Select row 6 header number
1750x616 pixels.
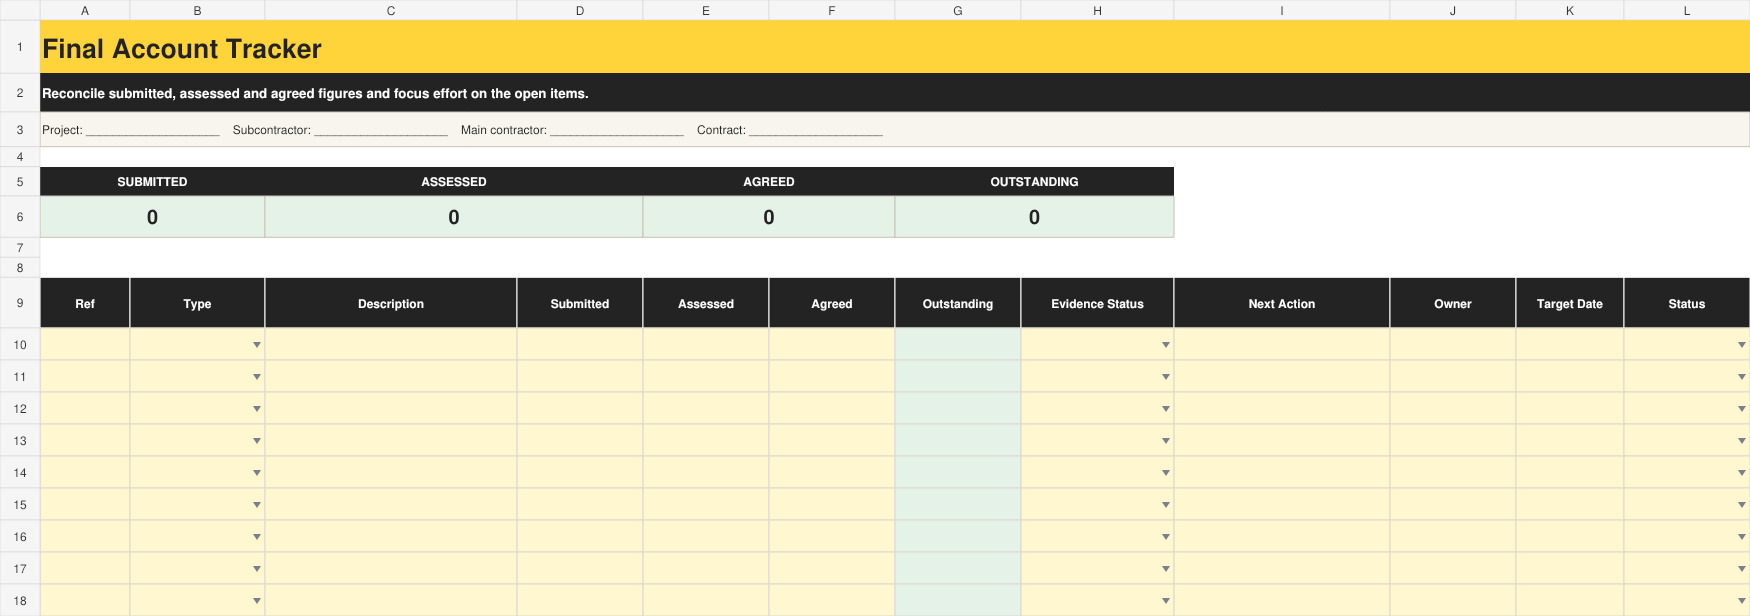click(x=20, y=217)
